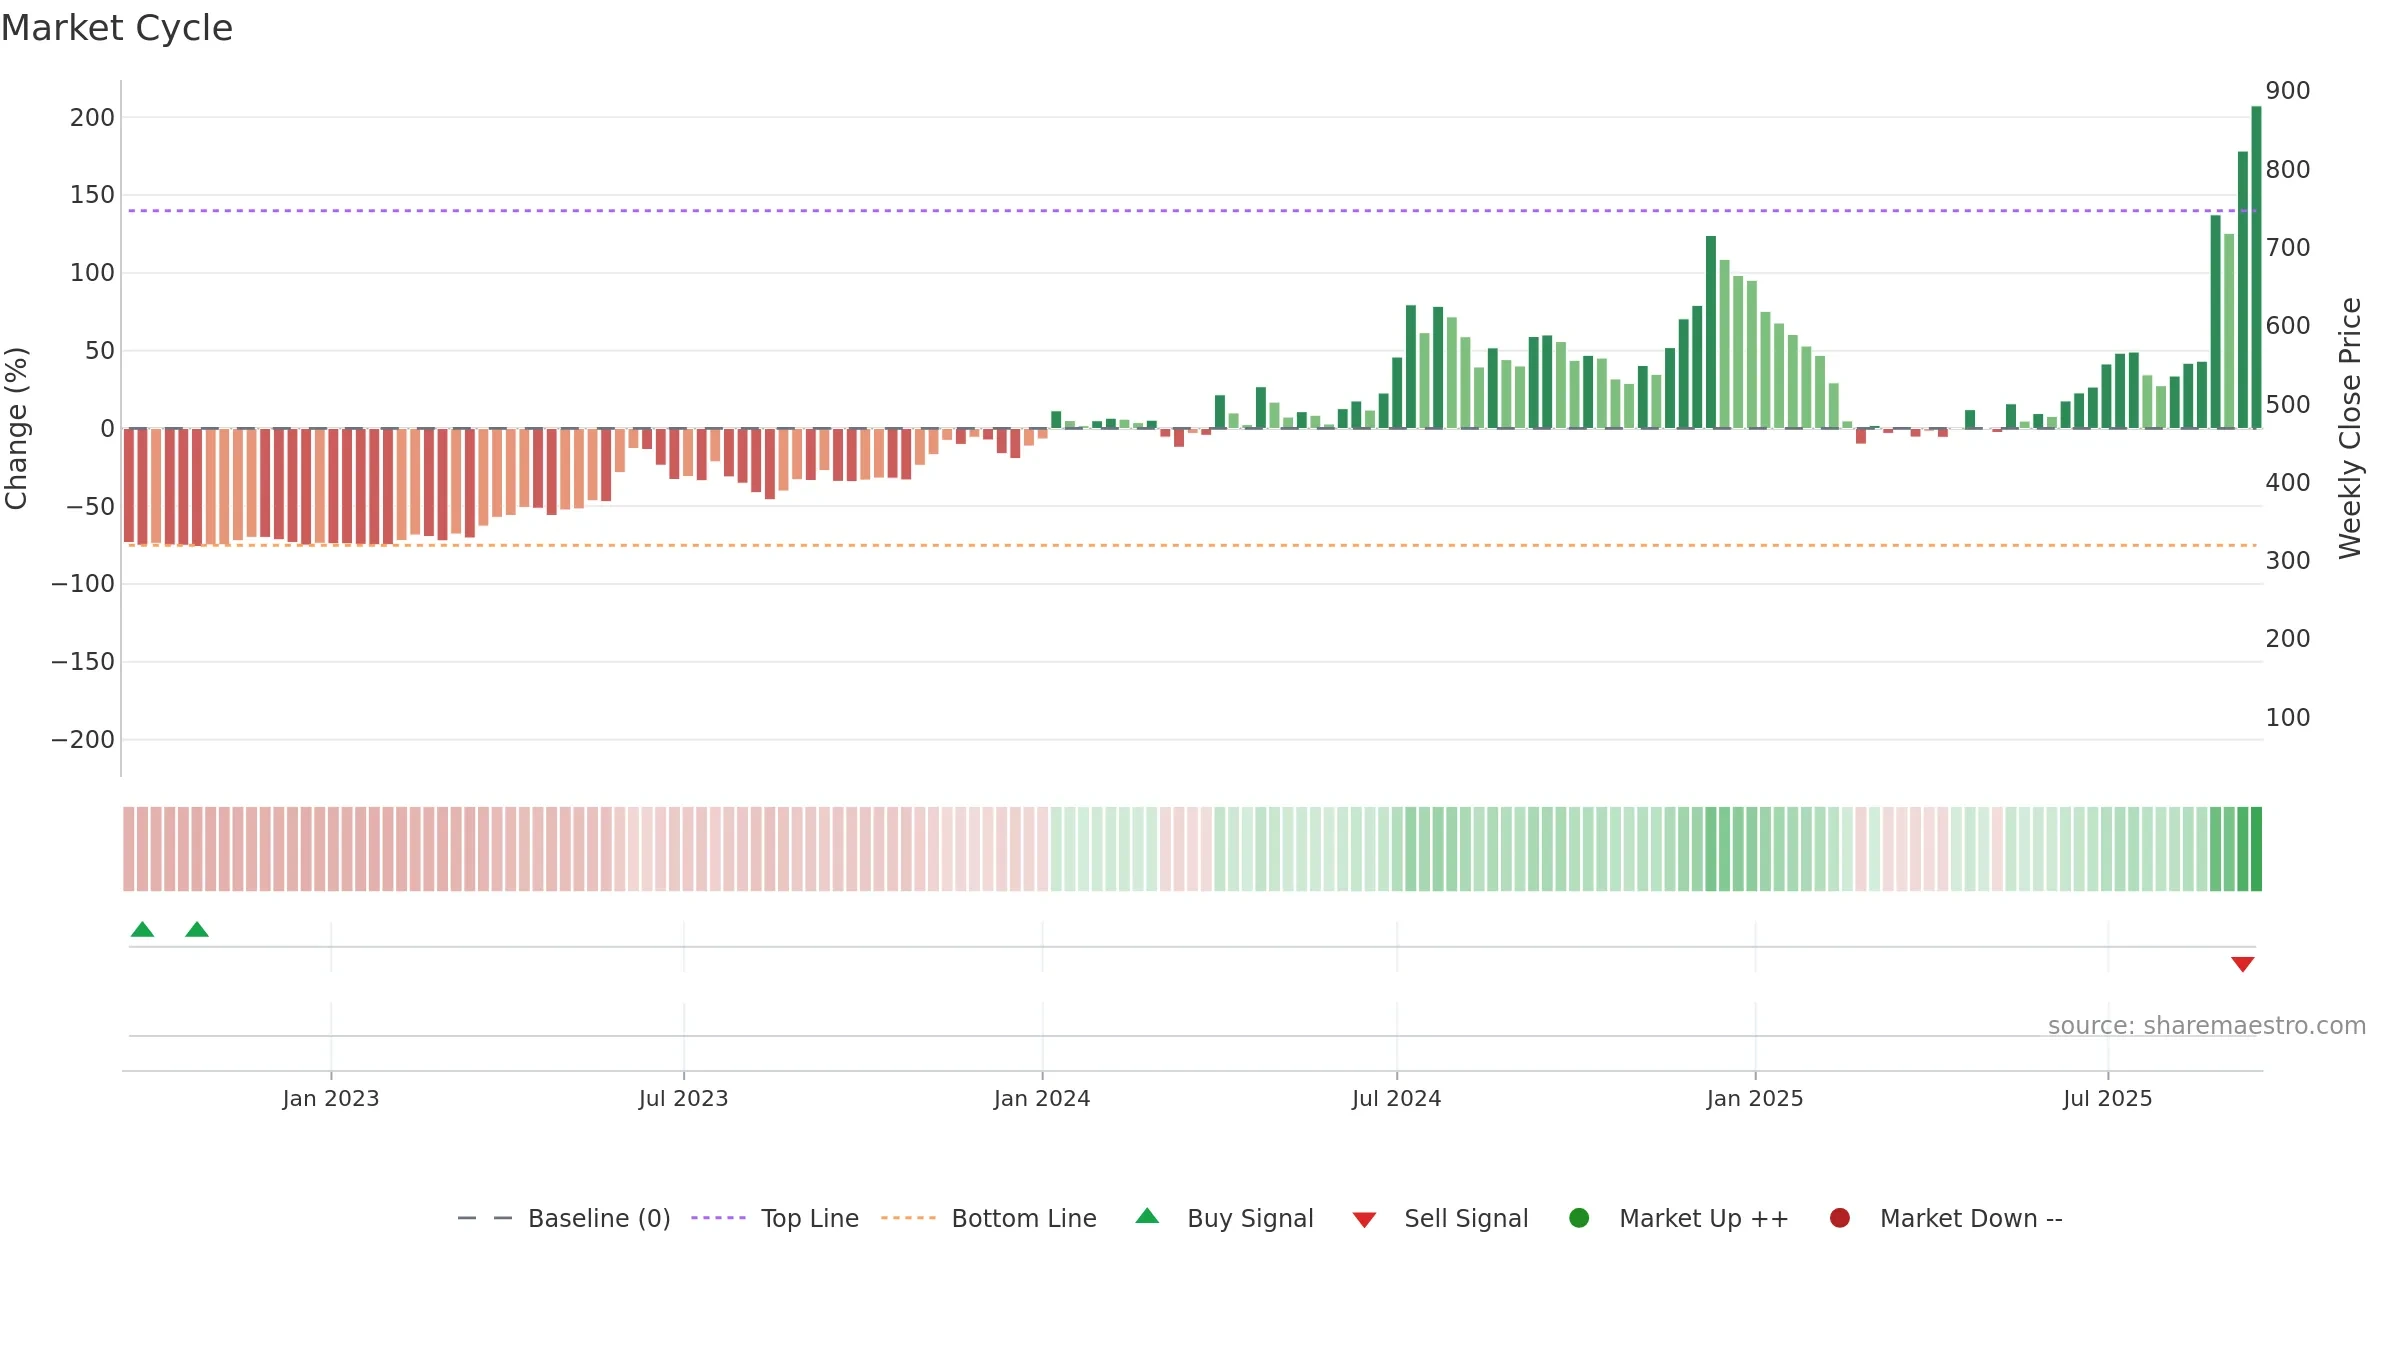Click the Sell Signal legend label

1466,1218
